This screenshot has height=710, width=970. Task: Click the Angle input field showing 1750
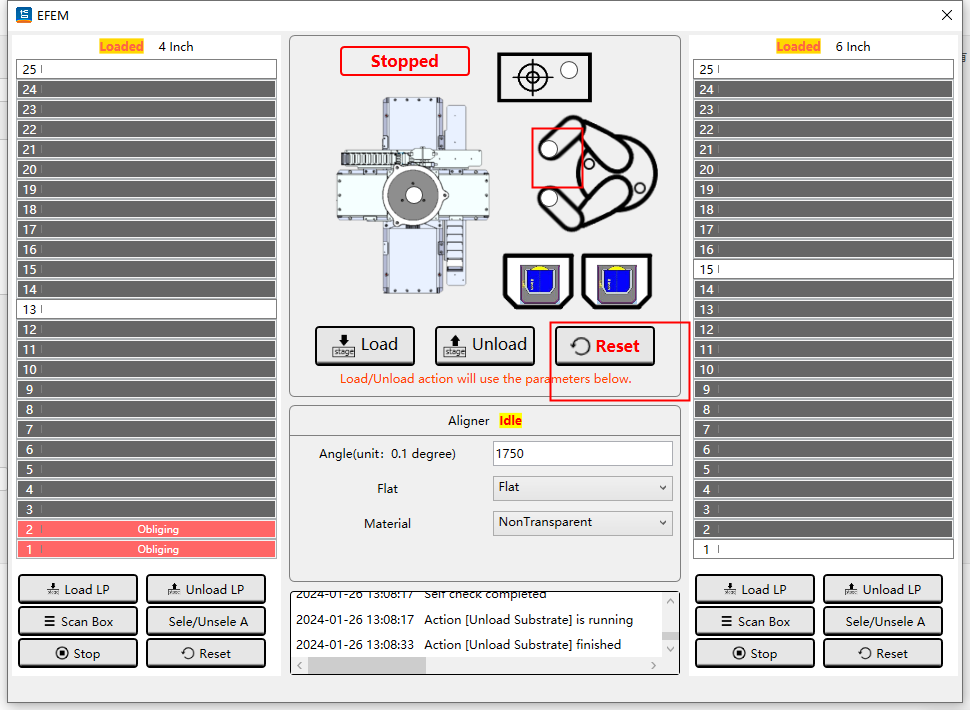click(x=583, y=454)
